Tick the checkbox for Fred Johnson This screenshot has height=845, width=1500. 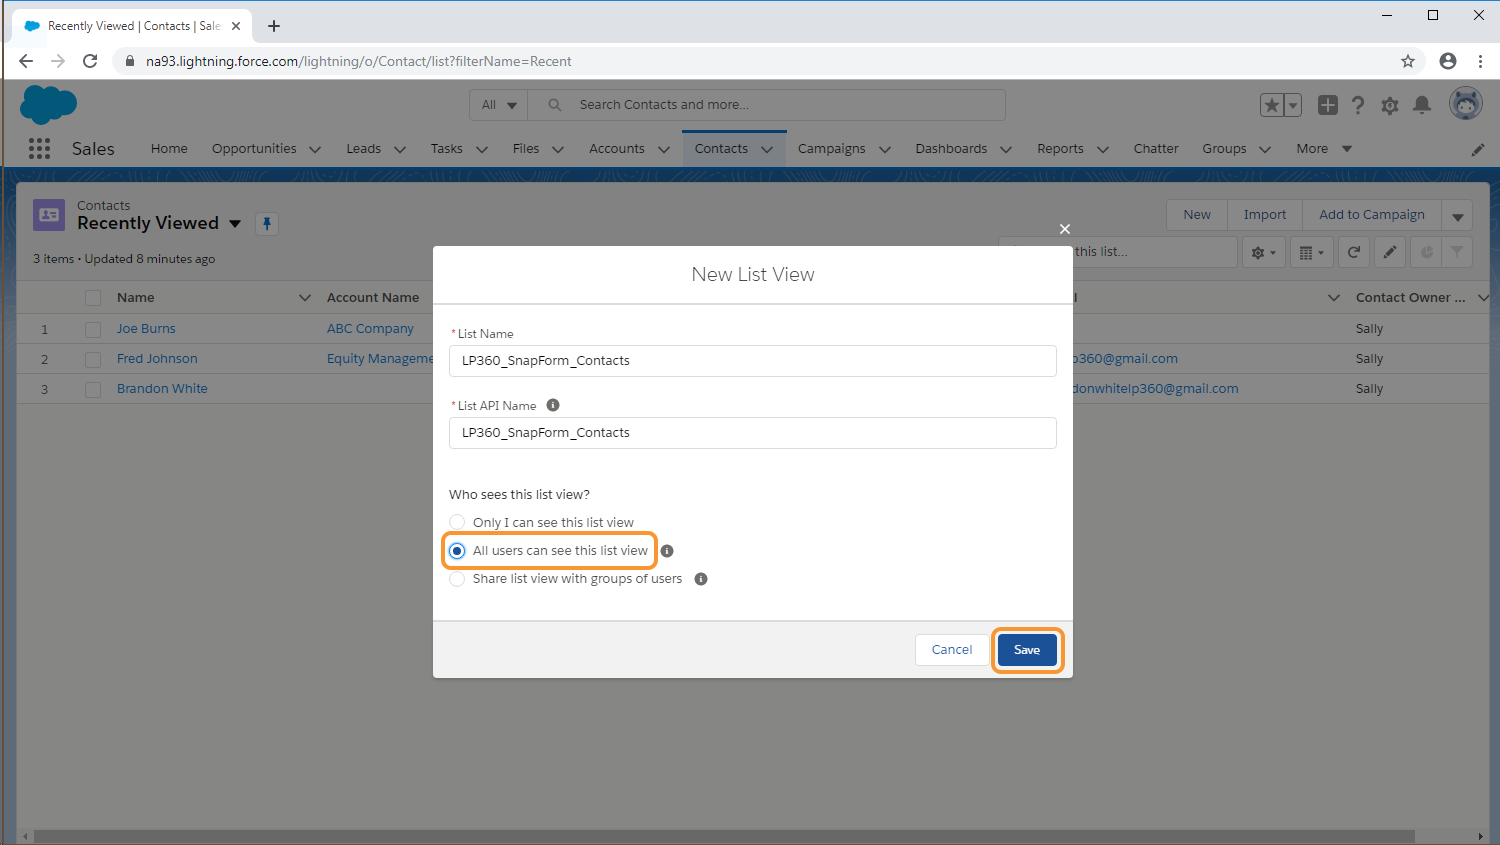(93, 359)
